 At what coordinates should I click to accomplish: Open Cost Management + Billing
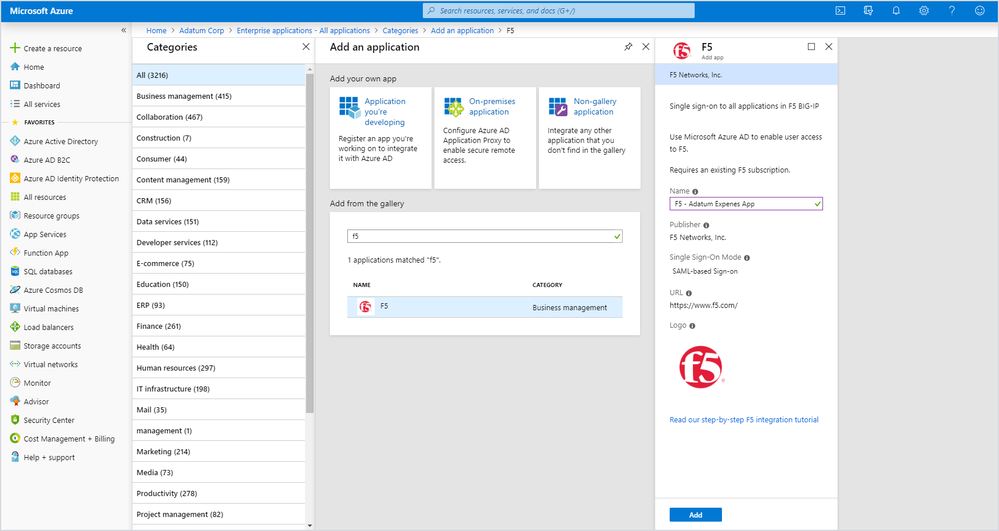point(62,439)
